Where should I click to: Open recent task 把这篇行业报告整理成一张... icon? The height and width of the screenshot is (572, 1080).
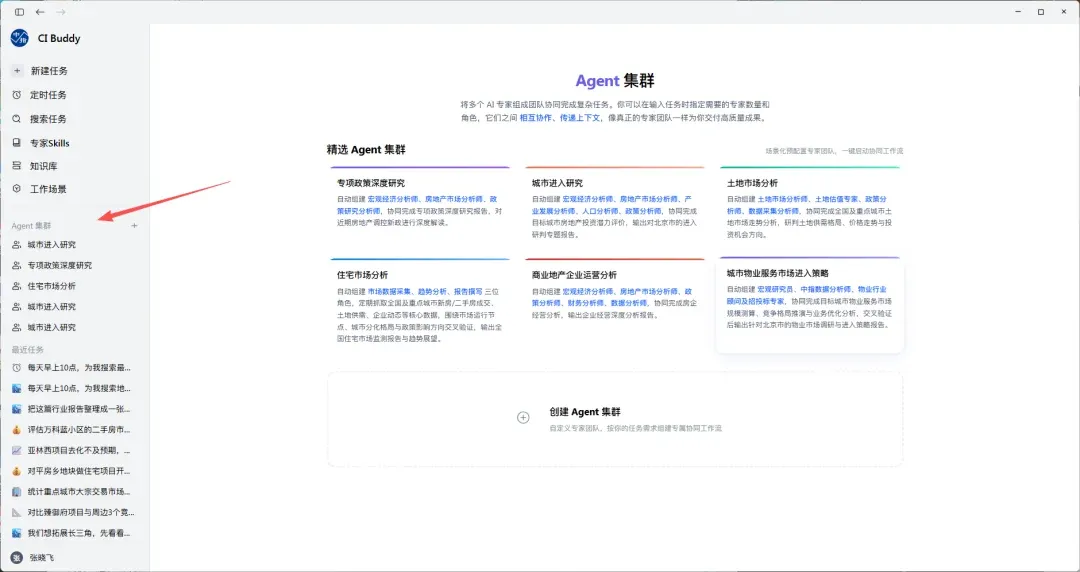pyautogui.click(x=17, y=409)
